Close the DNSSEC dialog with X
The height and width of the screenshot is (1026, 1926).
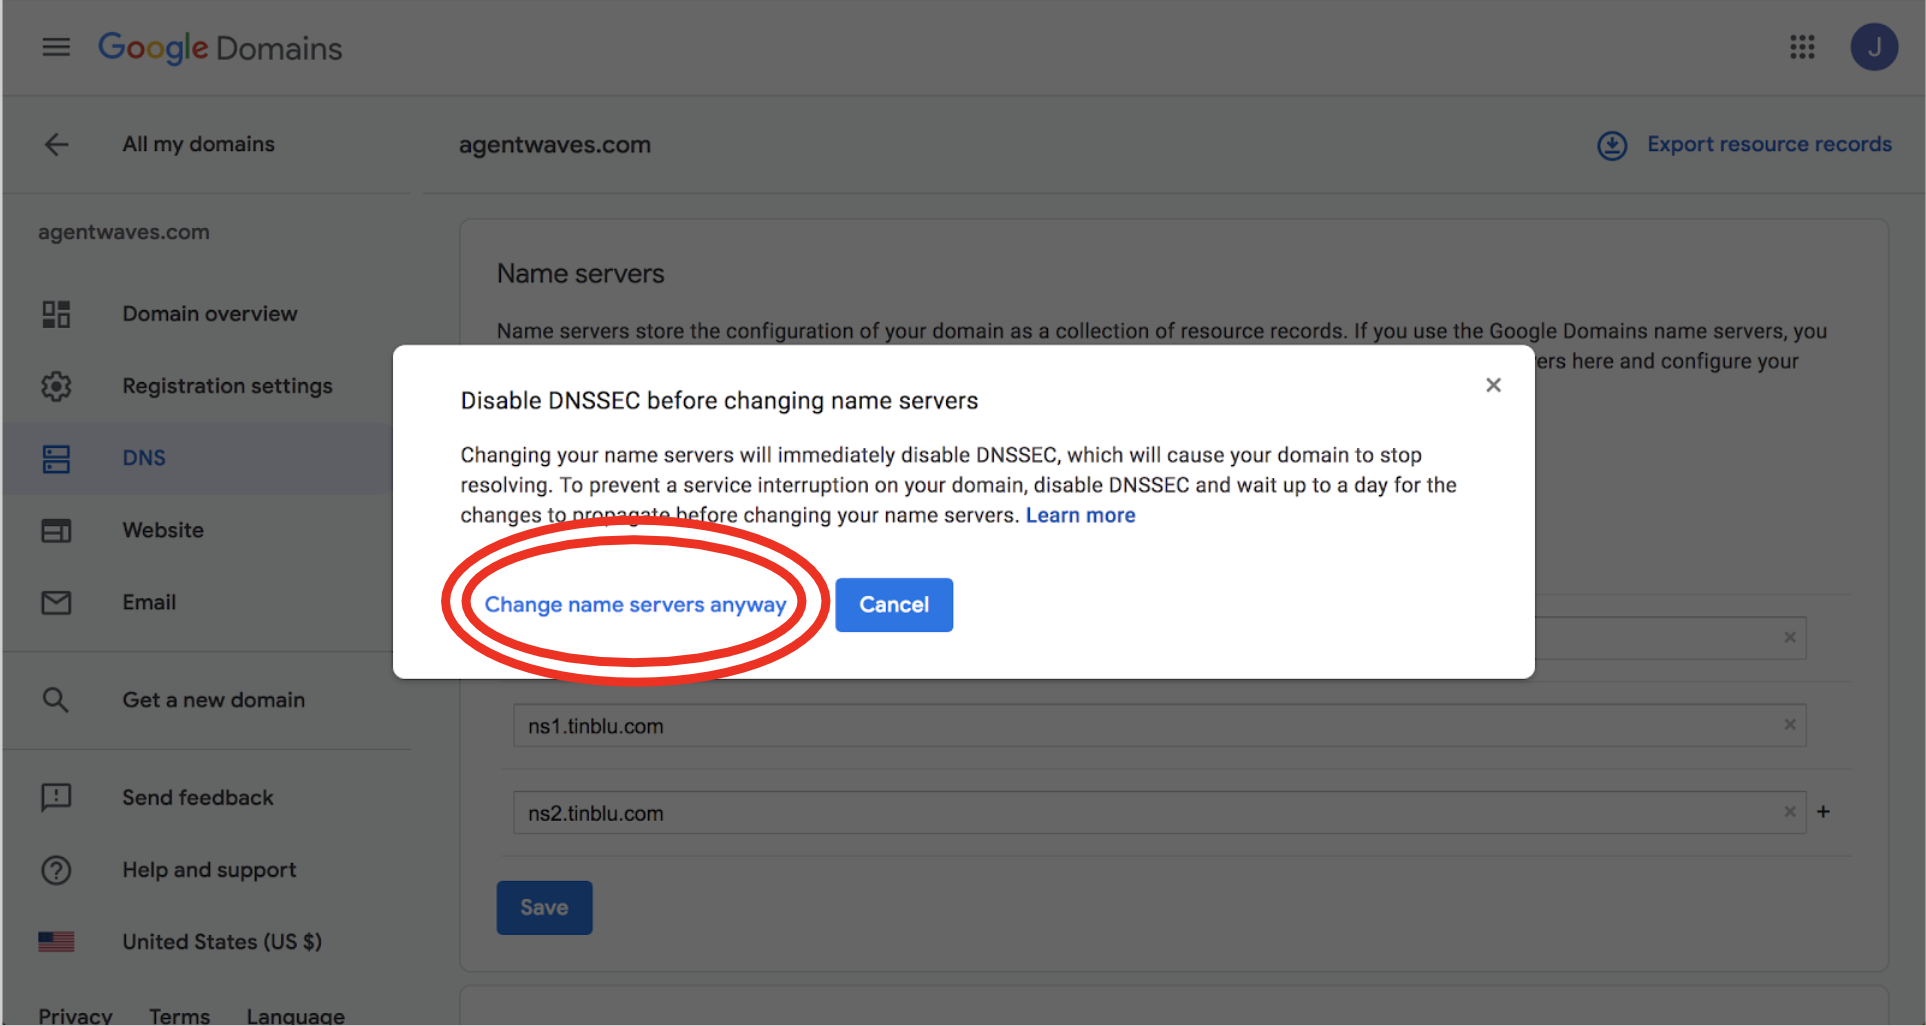pos(1493,385)
